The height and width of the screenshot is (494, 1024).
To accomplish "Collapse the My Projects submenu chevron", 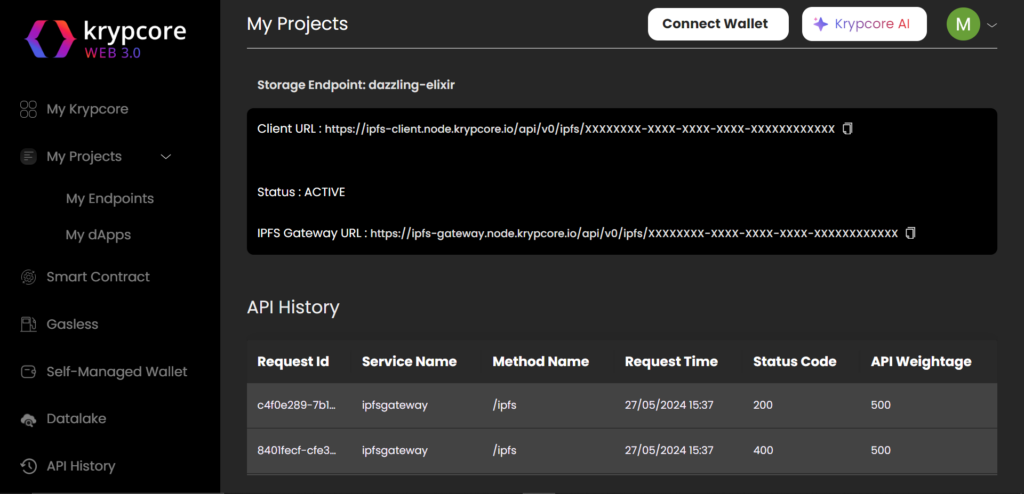I will 166,157.
